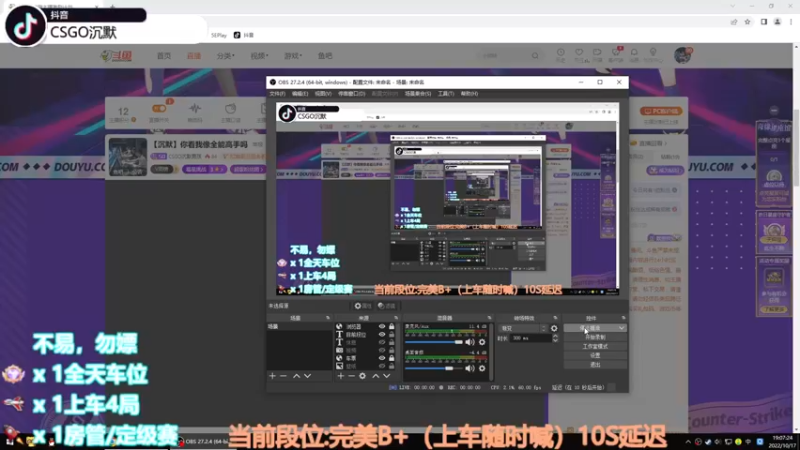Bookmark page with browser star icon
The height and width of the screenshot is (450, 800).
[747, 22]
